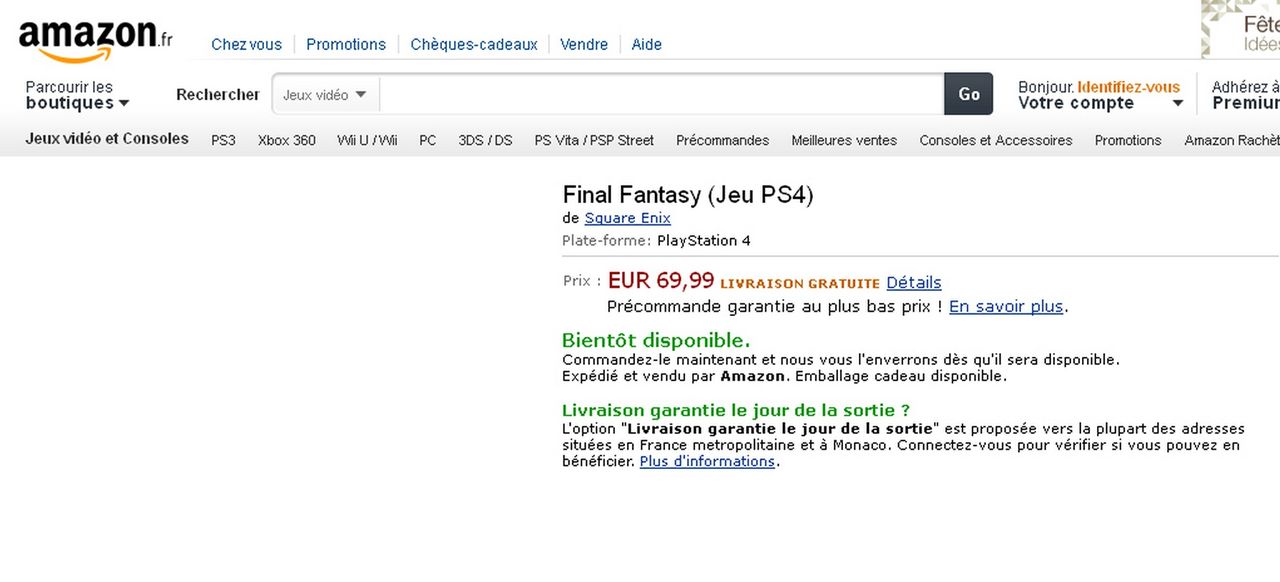Screen dimensions: 1280x582
Task: Click inside the search input field
Action: pyautogui.click(x=660, y=94)
